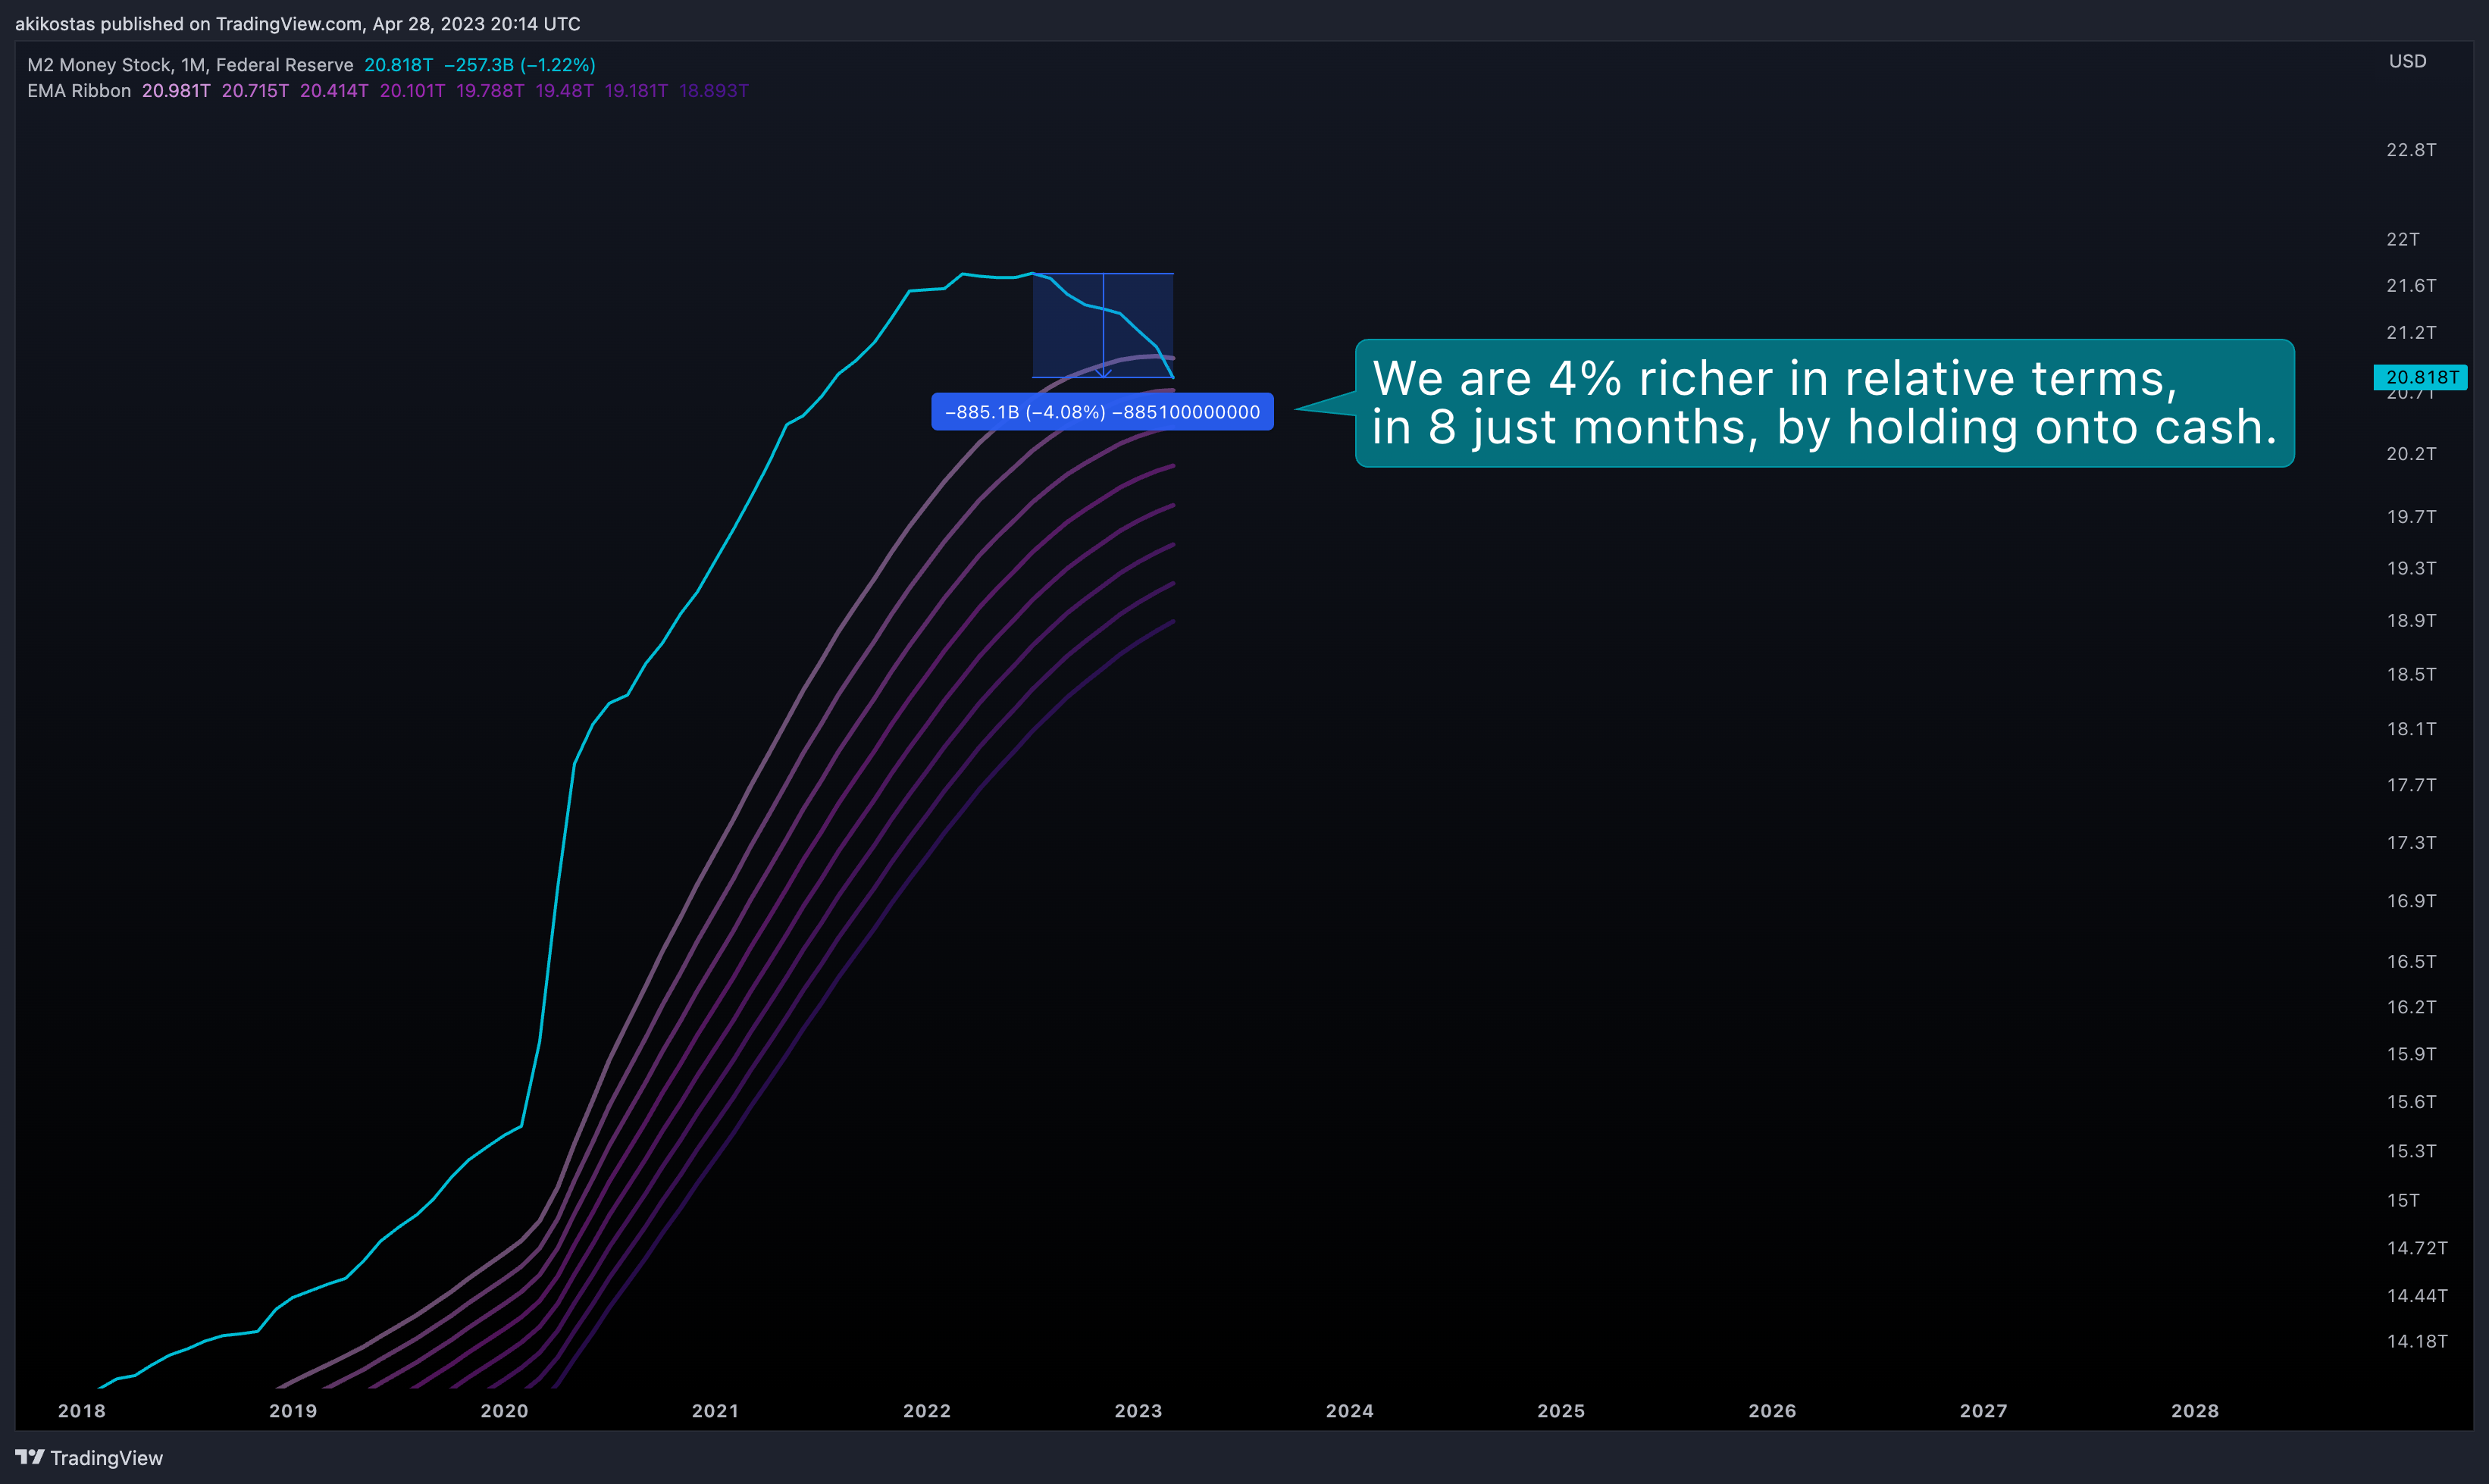Click the 14.44T price axis label
Screen dimensions: 2489x1484
click(2417, 1296)
